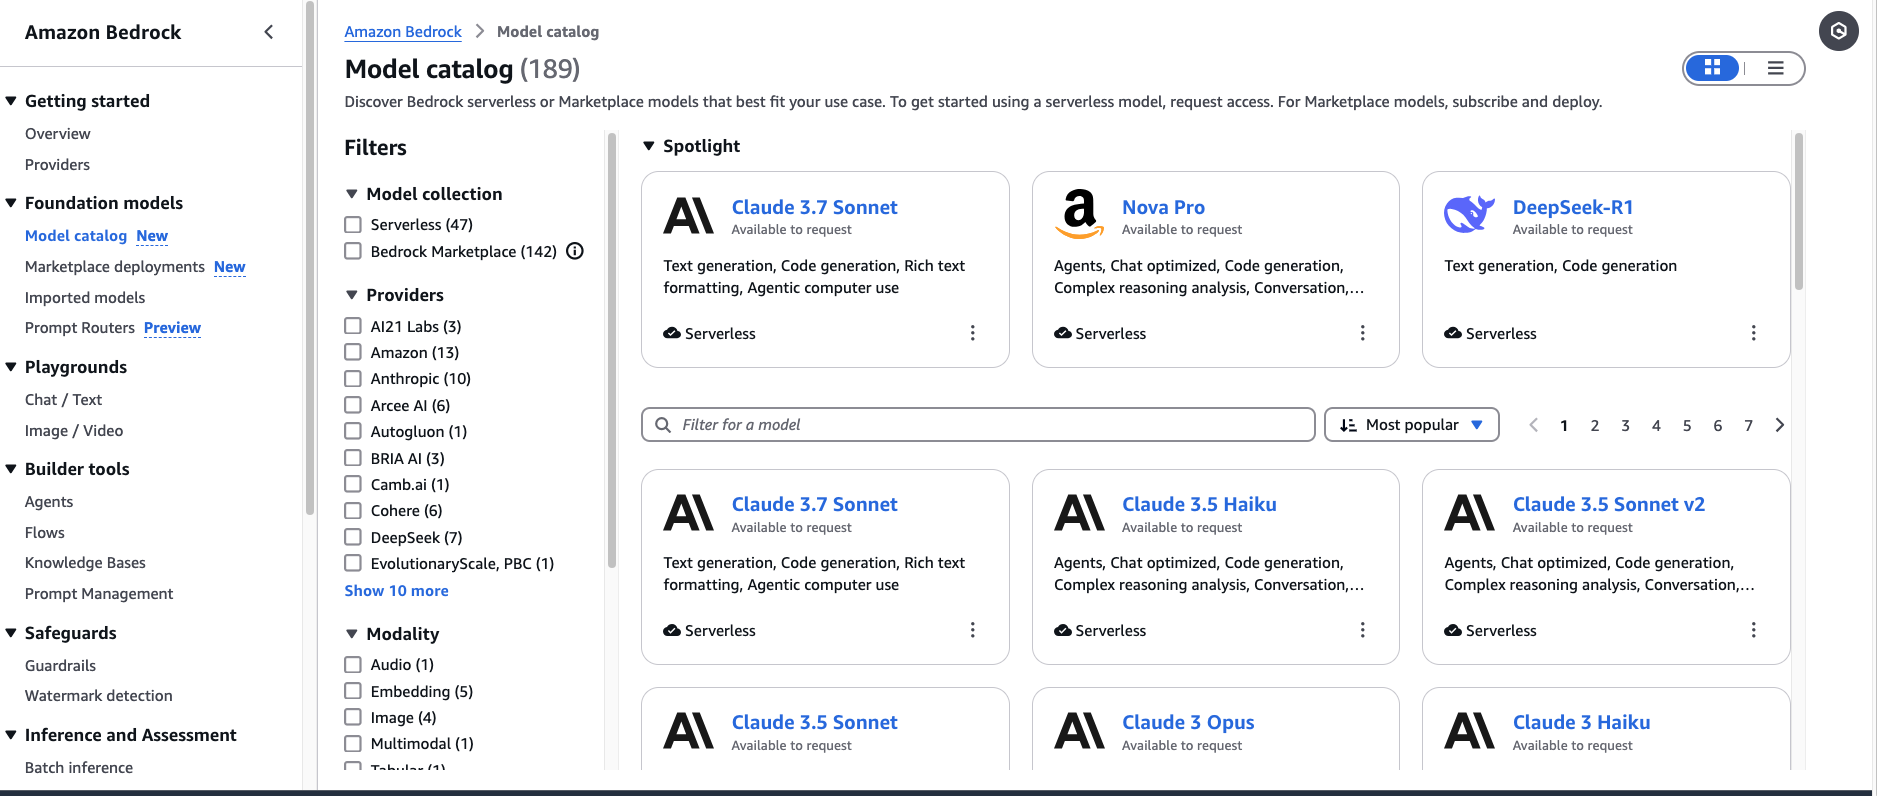The image size is (1877, 796).
Task: Click Anthropic logo on Claude 3.5 Sonnet card
Action: click(x=689, y=730)
